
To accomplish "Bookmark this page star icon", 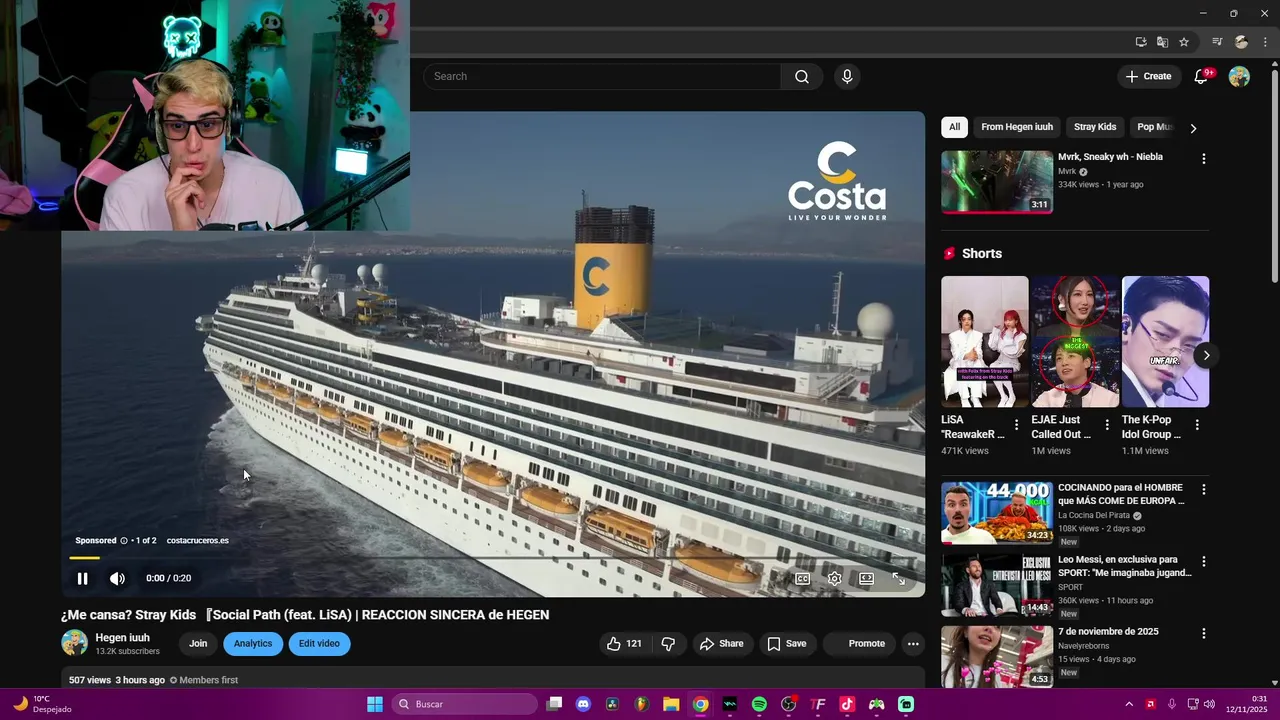I will [1184, 42].
